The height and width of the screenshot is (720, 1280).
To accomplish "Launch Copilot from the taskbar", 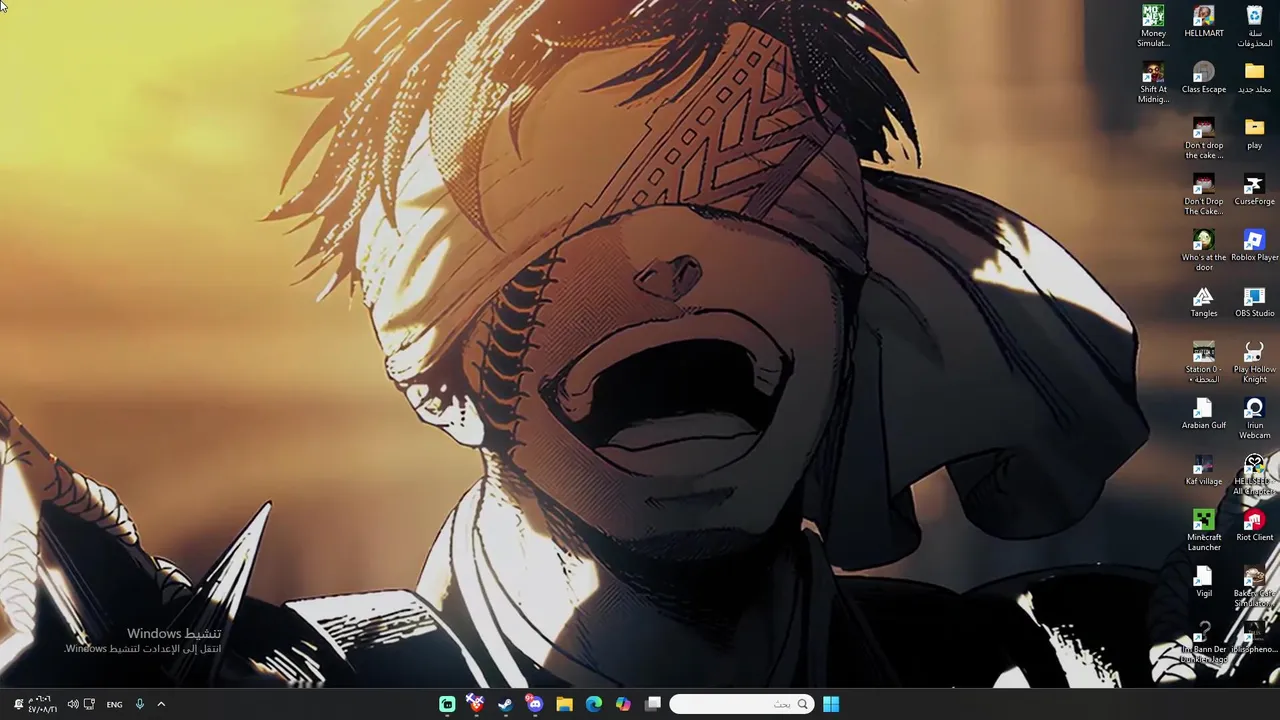I will (623, 704).
